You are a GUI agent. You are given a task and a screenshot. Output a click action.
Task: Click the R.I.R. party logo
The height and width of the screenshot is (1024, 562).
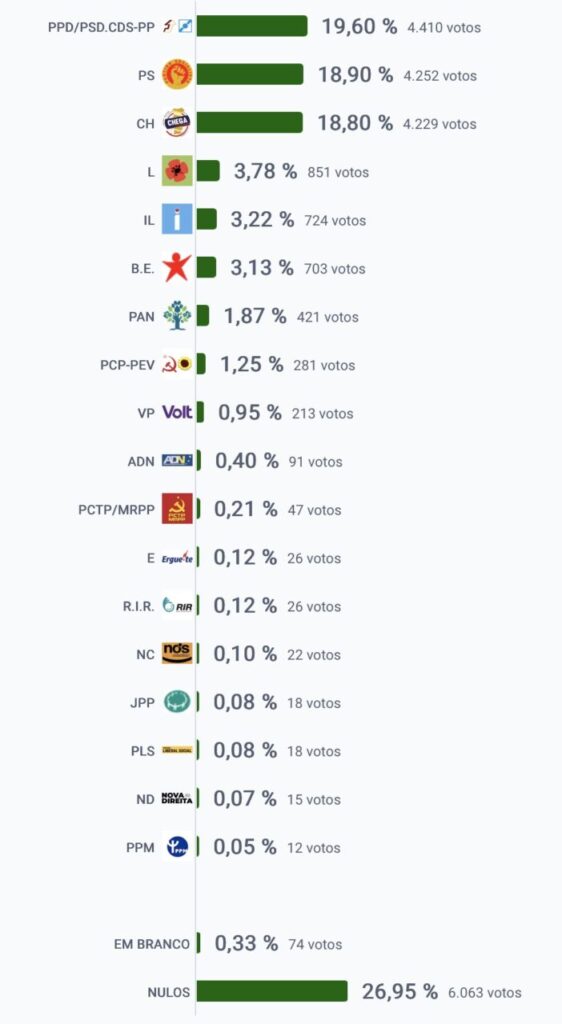click(x=177, y=606)
